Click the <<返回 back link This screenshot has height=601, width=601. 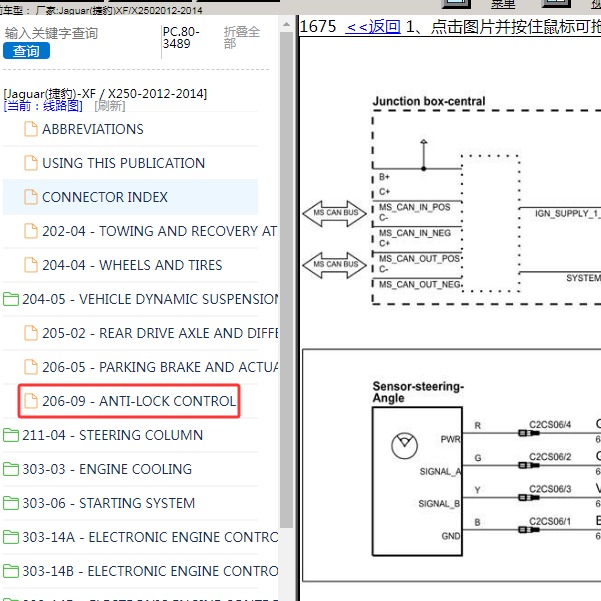point(373,26)
